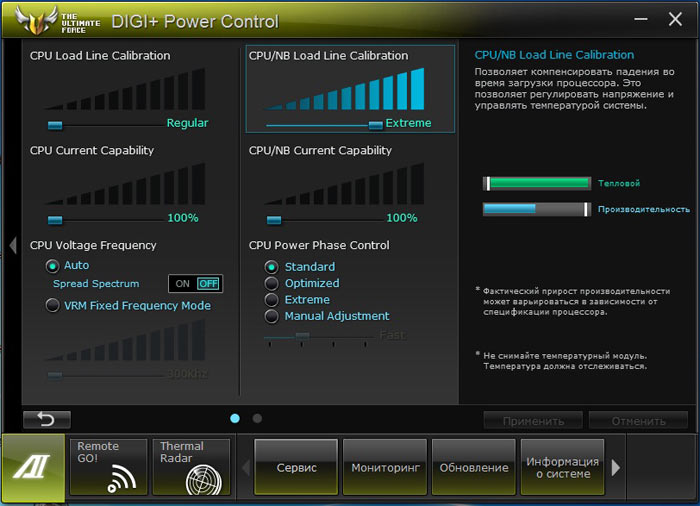
Task: Open Thermal Radar utility
Action: coord(191,467)
